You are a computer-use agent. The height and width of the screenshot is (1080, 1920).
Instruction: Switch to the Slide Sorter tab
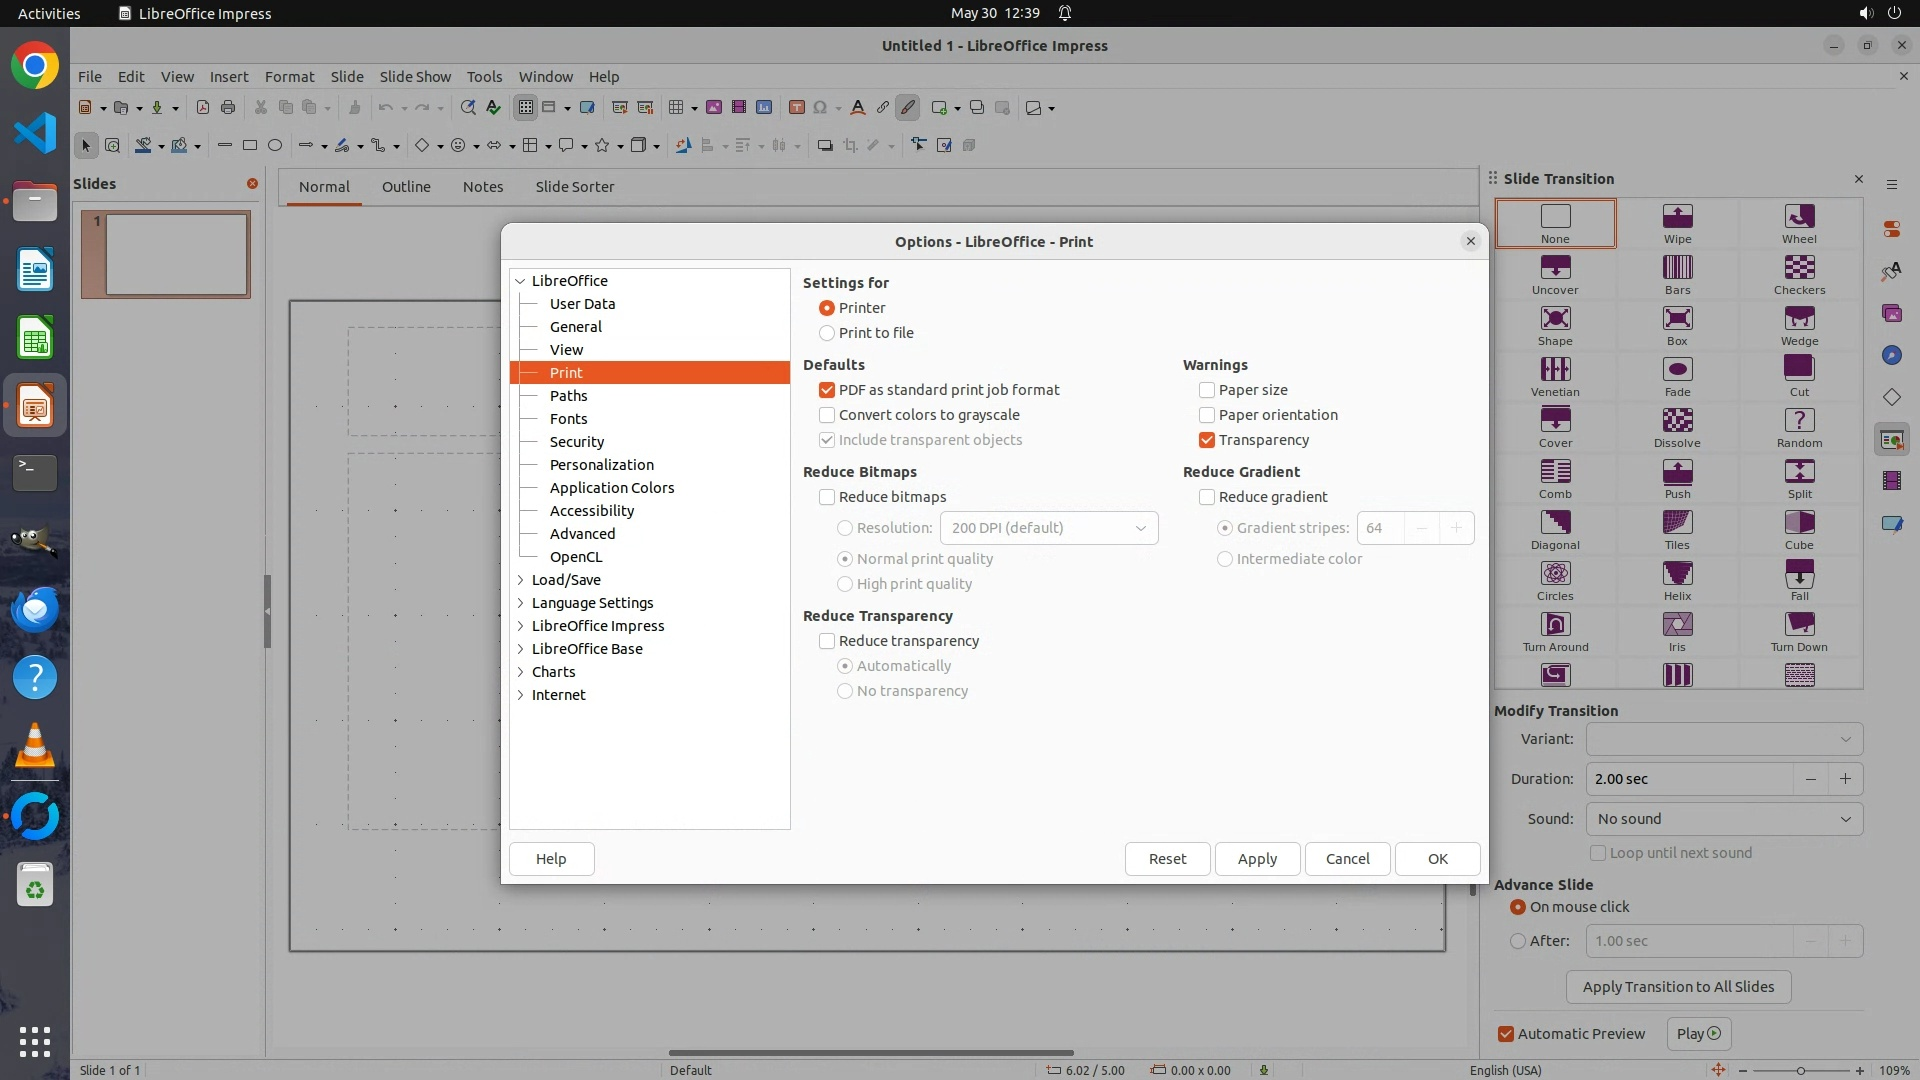click(574, 187)
